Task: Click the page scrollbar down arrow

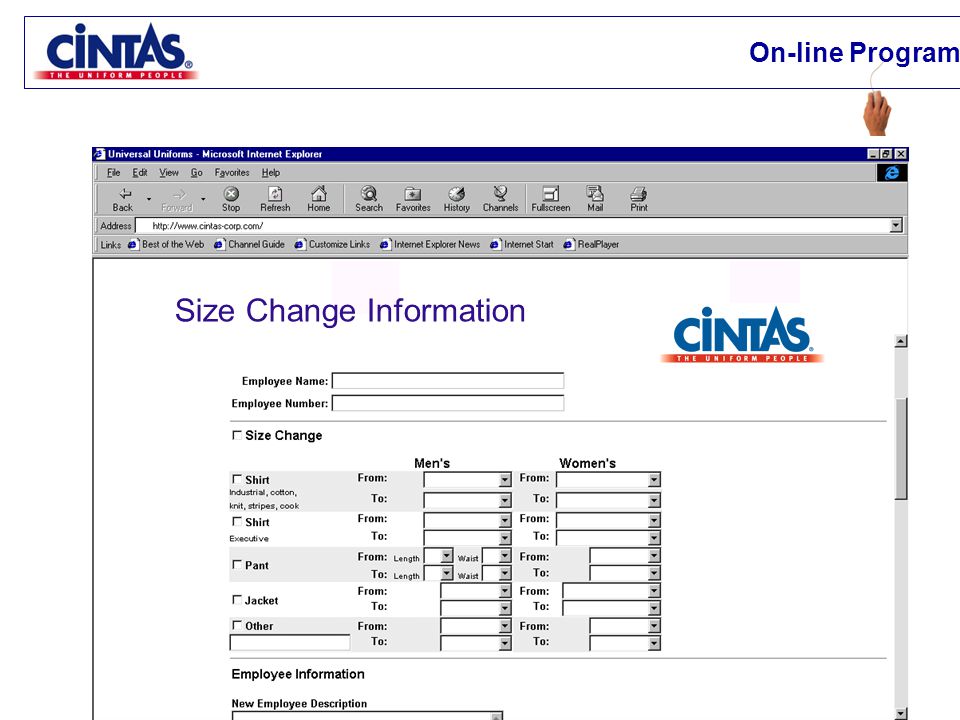Action: pos(901,714)
